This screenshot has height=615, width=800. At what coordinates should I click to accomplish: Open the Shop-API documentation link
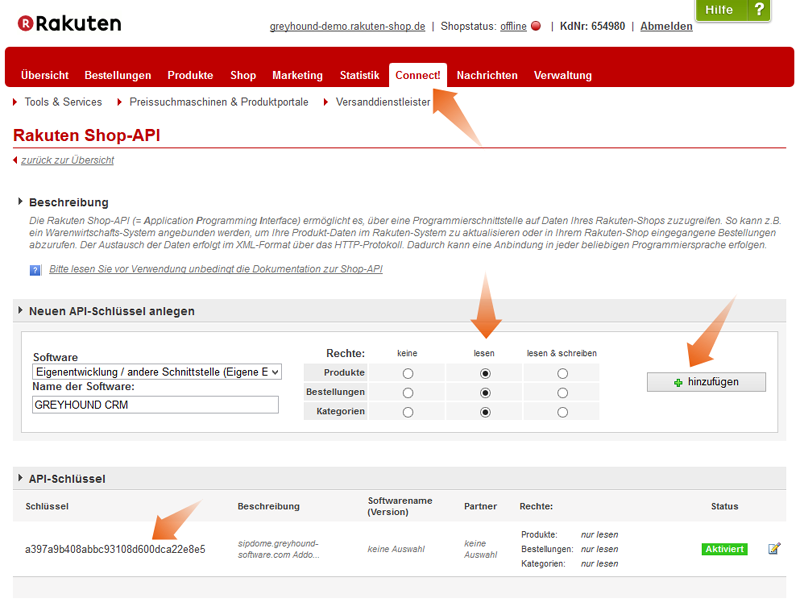tap(216, 269)
